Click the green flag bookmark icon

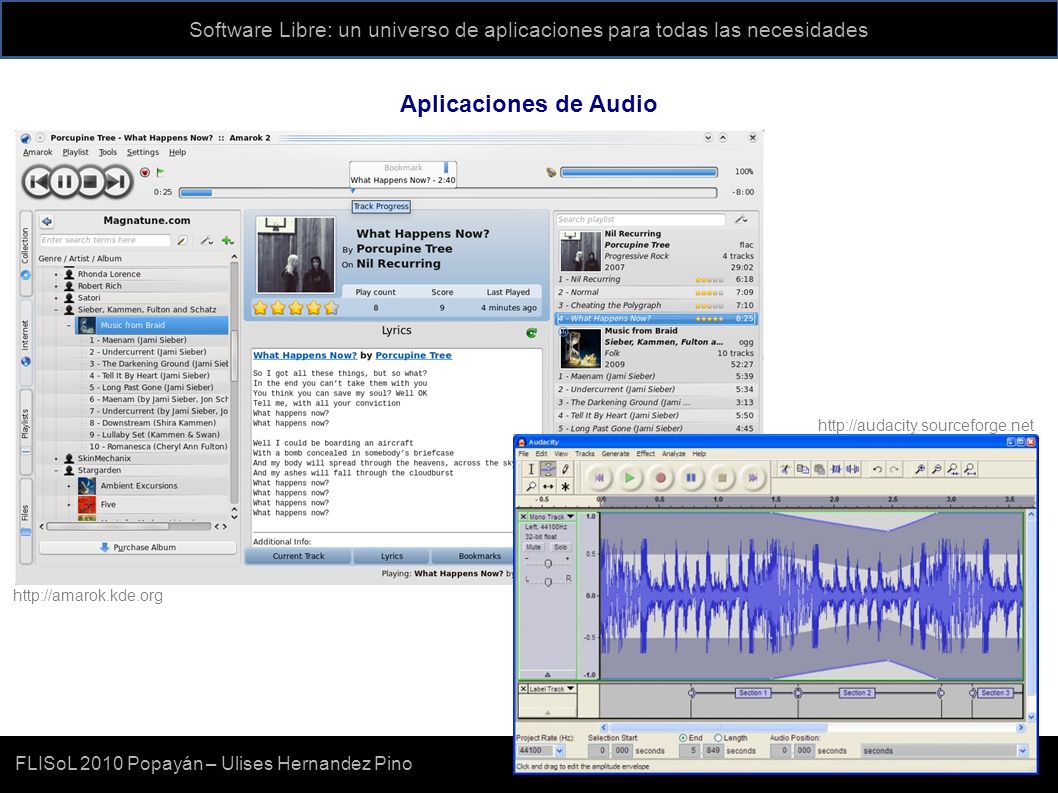[x=160, y=172]
